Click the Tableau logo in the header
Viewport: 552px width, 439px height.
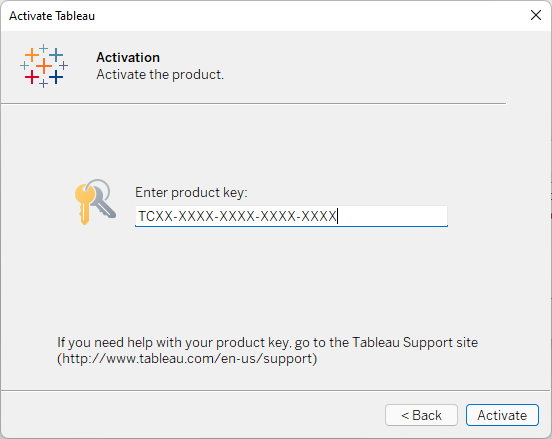click(x=44, y=66)
